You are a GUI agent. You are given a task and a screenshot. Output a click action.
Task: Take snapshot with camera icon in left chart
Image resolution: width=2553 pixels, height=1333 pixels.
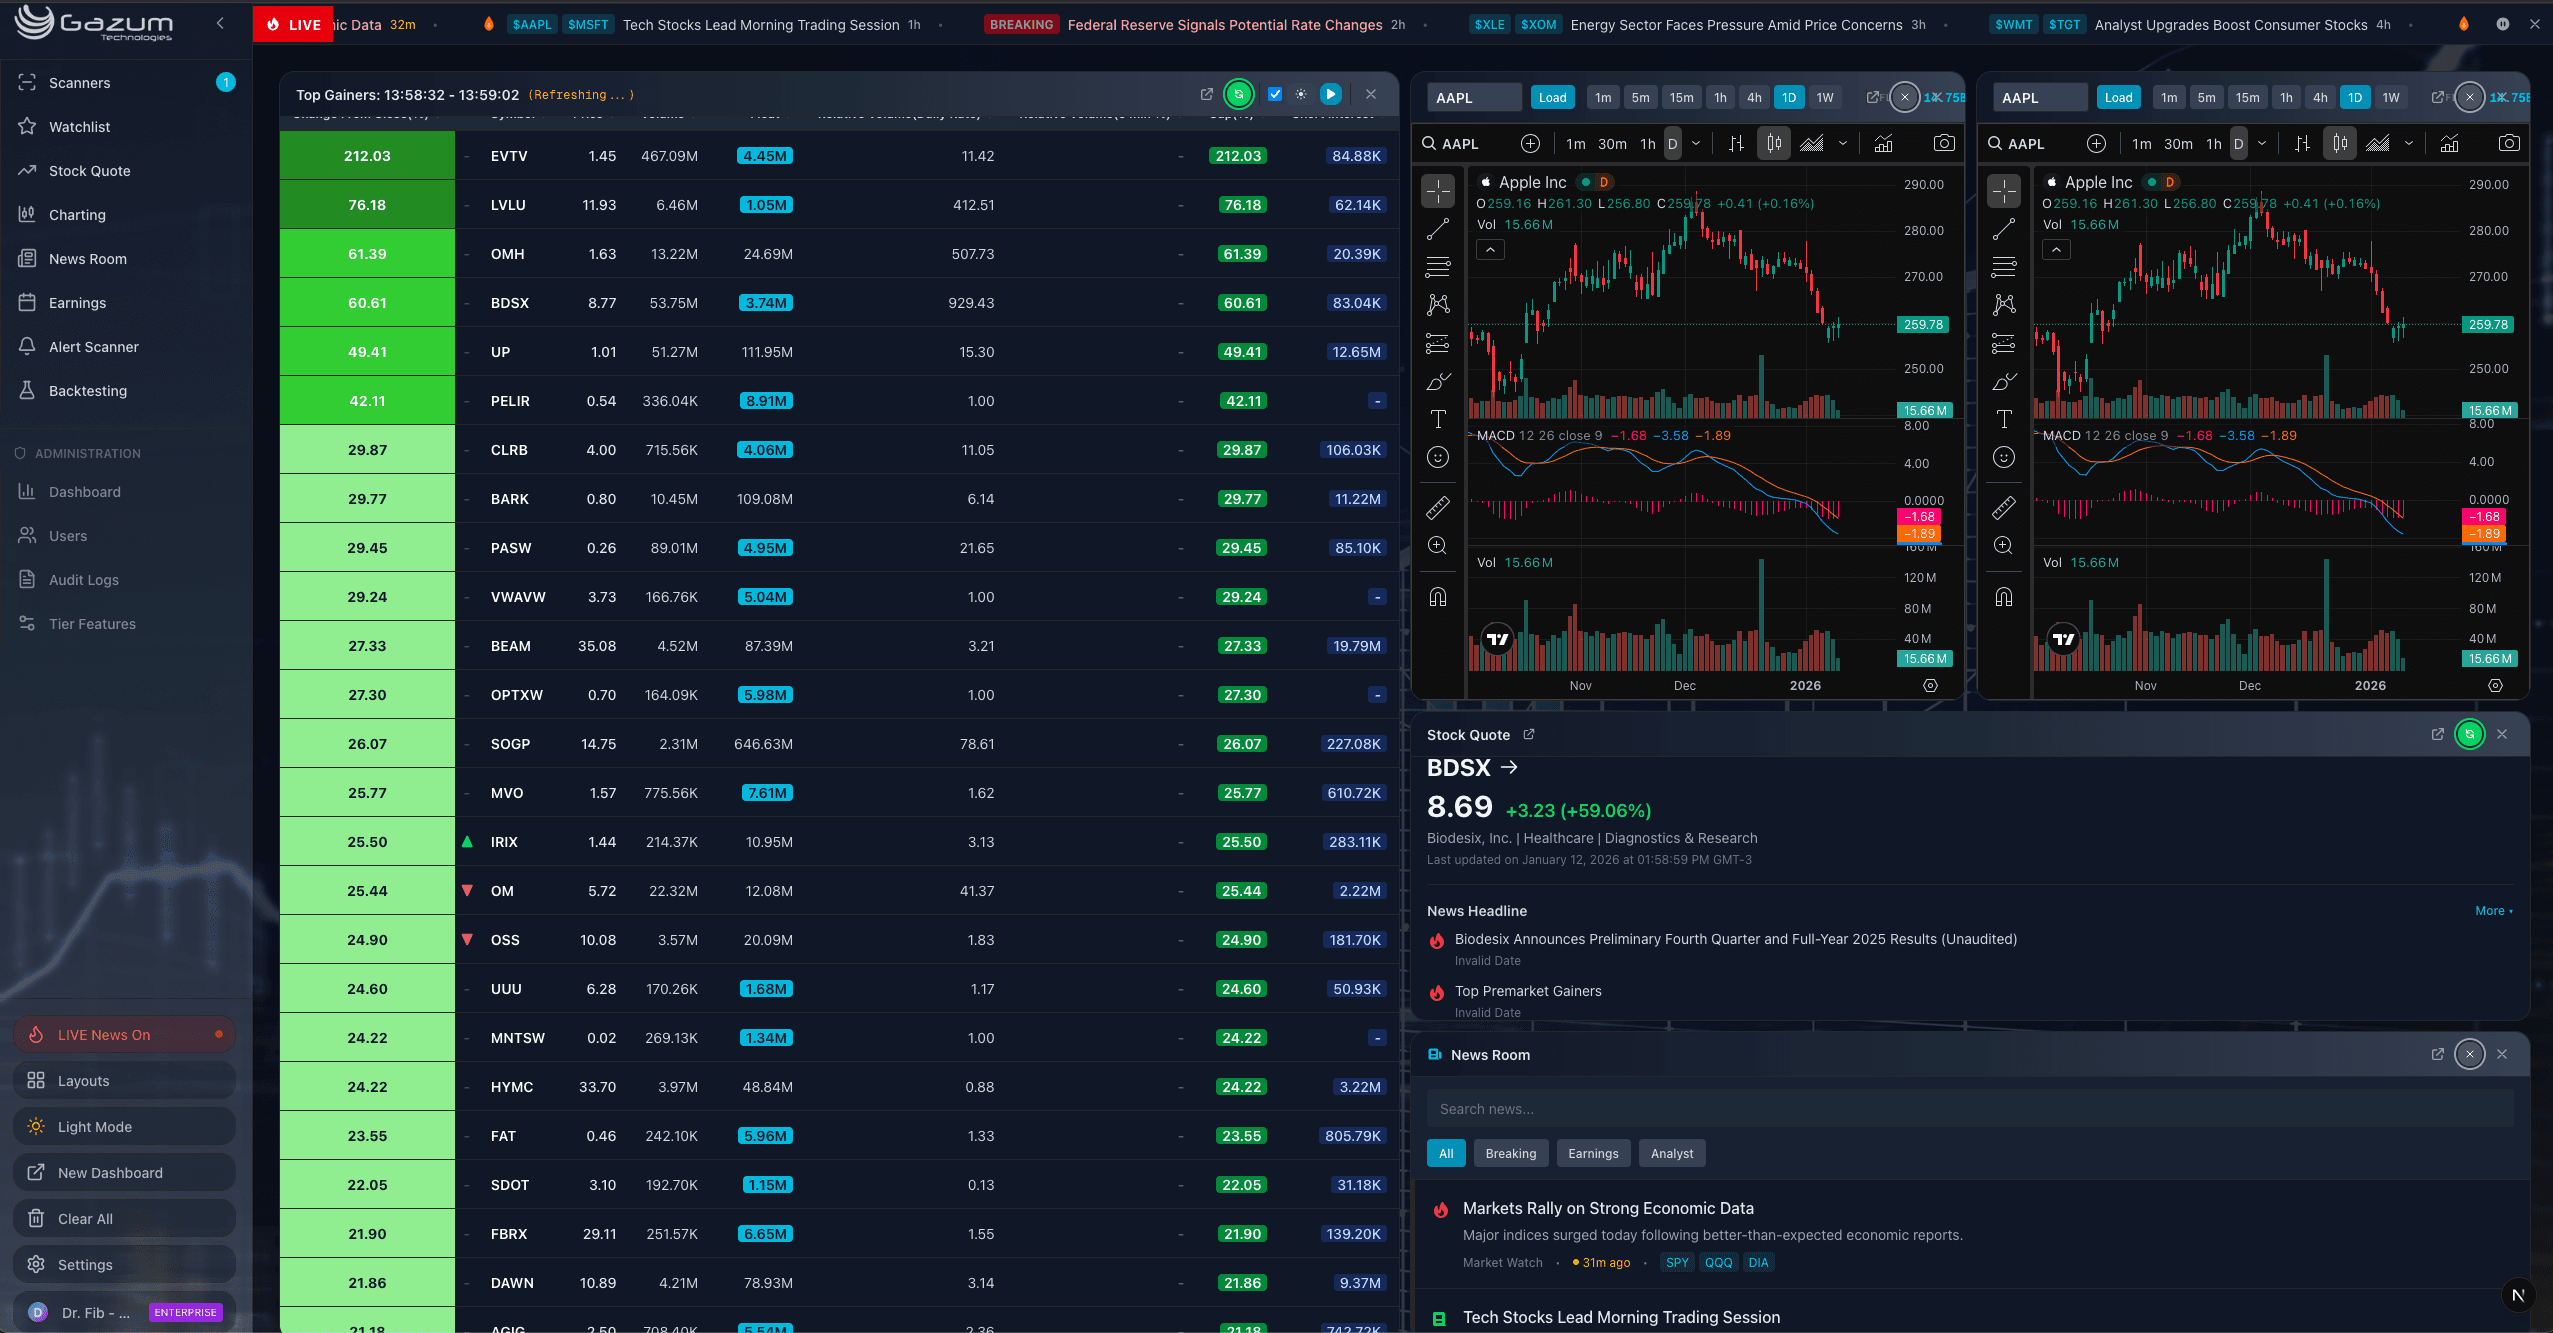[1943, 143]
